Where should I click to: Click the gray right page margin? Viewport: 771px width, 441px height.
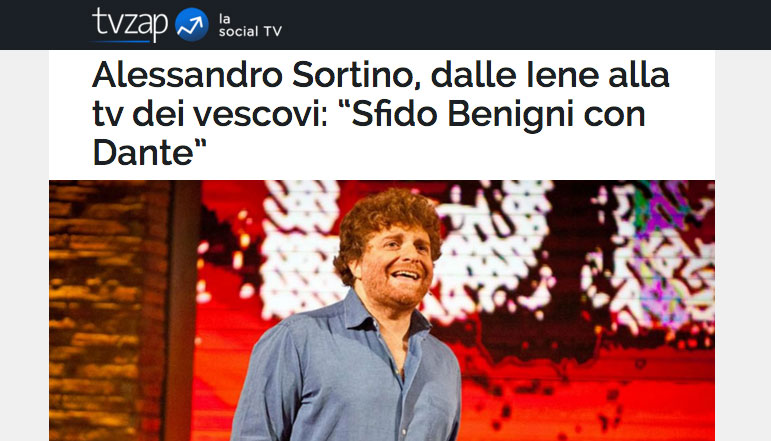tap(743, 245)
